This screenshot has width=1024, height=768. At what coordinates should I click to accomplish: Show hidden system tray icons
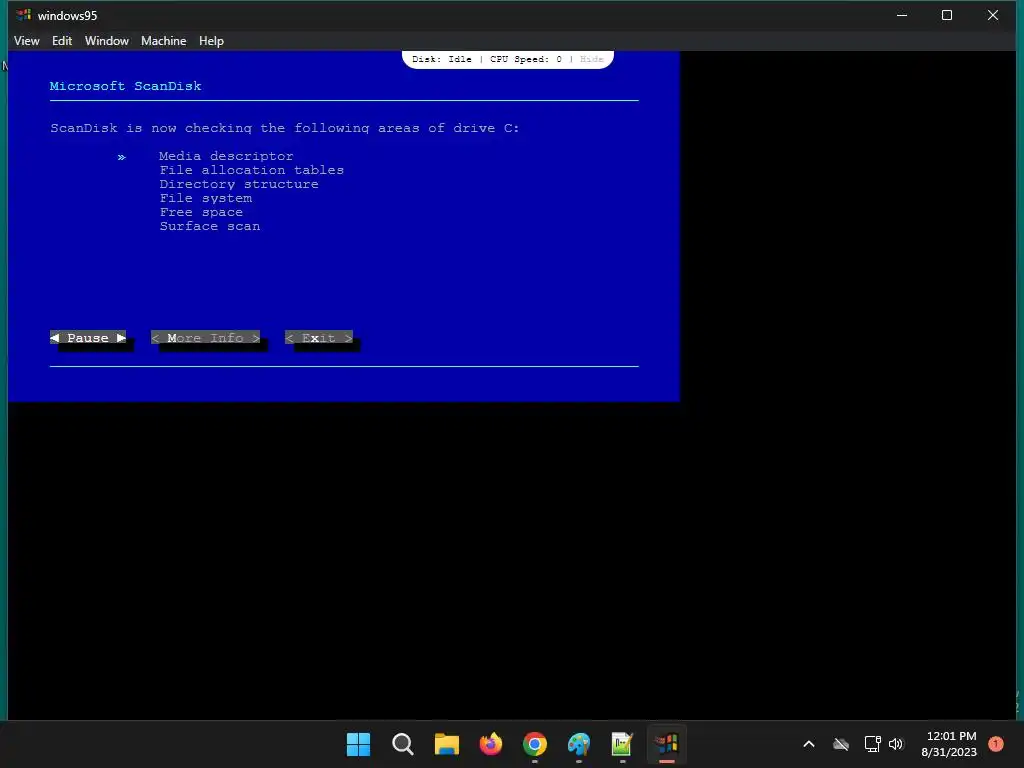808,744
